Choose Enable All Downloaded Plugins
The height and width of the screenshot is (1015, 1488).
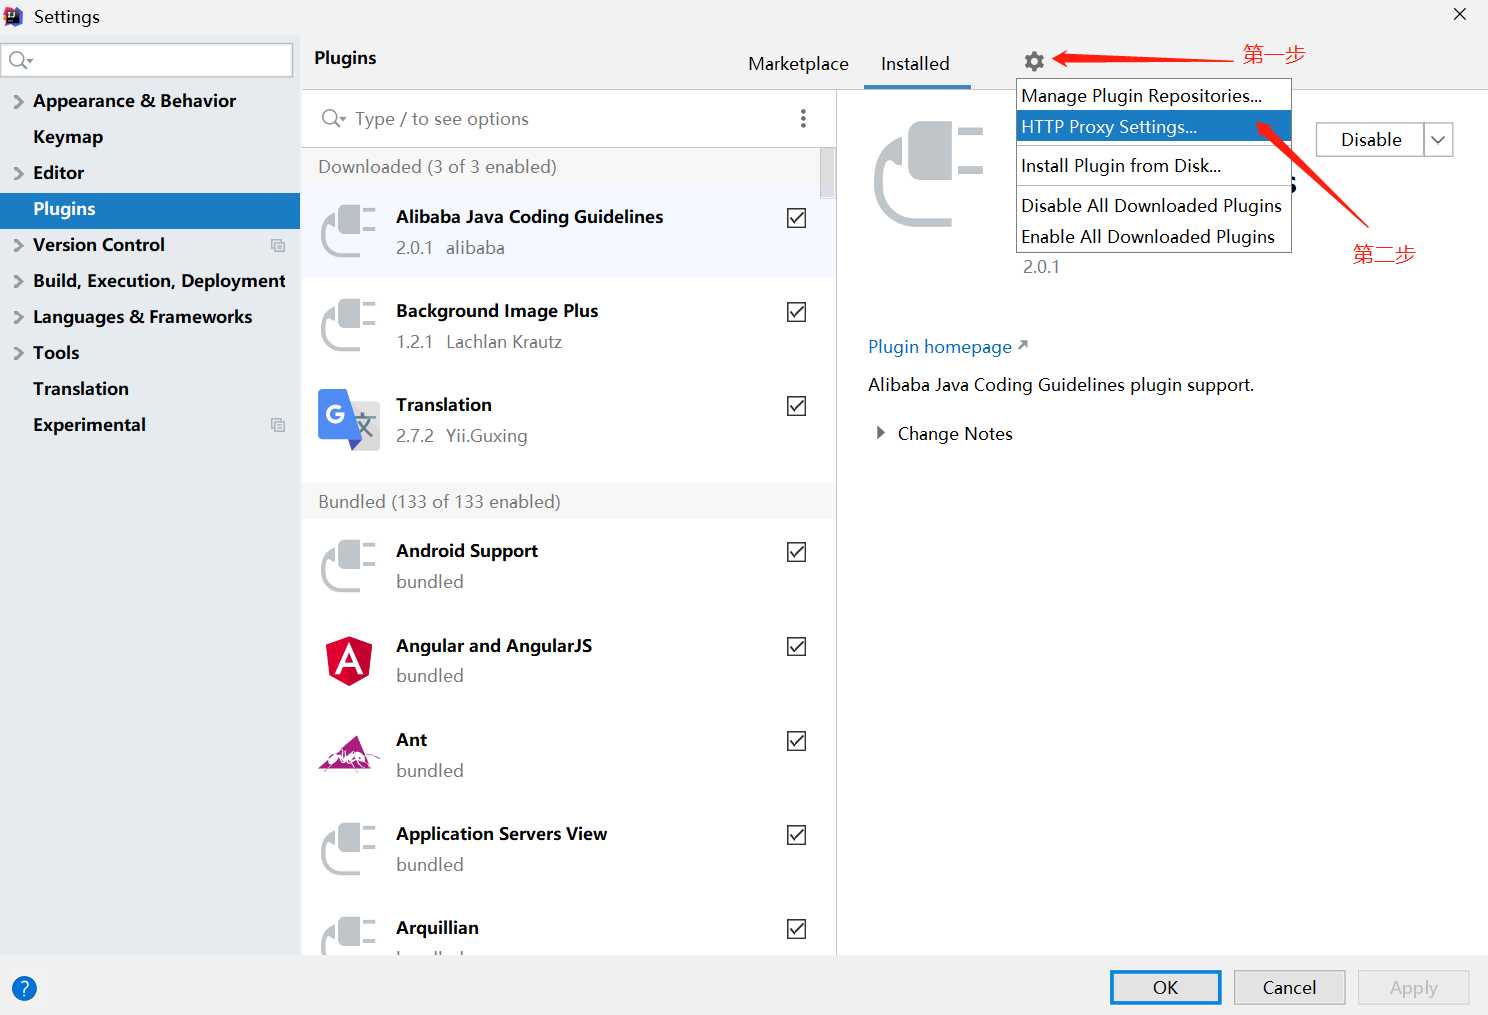tap(1154, 237)
